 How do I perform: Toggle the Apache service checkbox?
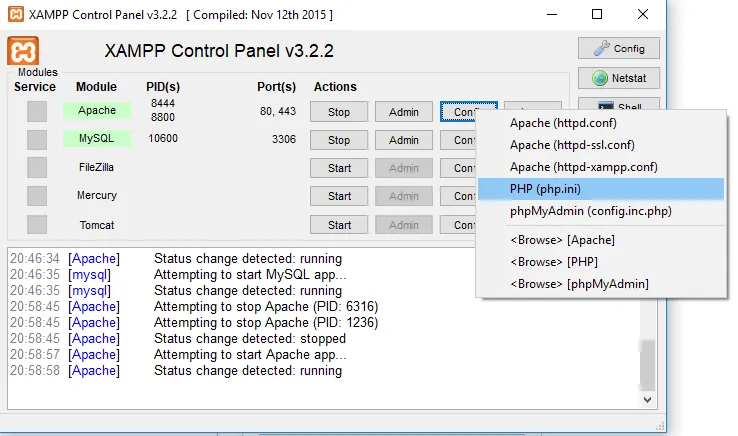[x=37, y=112]
